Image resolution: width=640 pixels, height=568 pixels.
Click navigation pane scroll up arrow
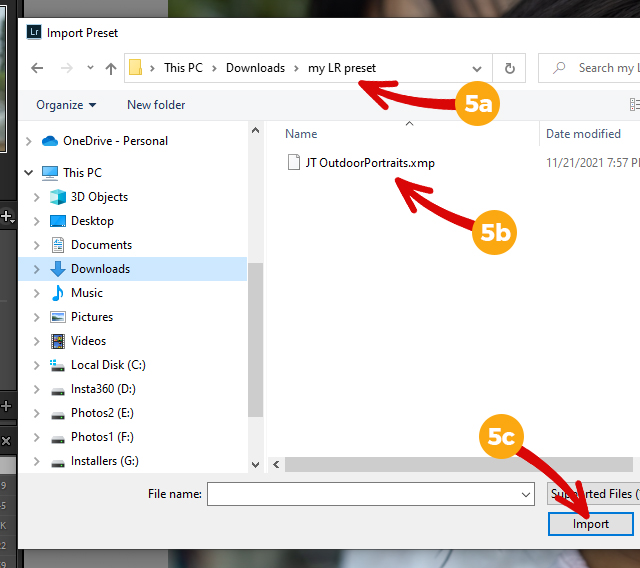pos(256,131)
